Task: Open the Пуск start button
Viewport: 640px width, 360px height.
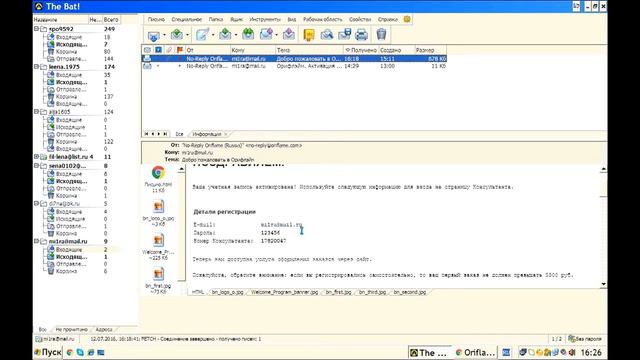Action: [48, 352]
